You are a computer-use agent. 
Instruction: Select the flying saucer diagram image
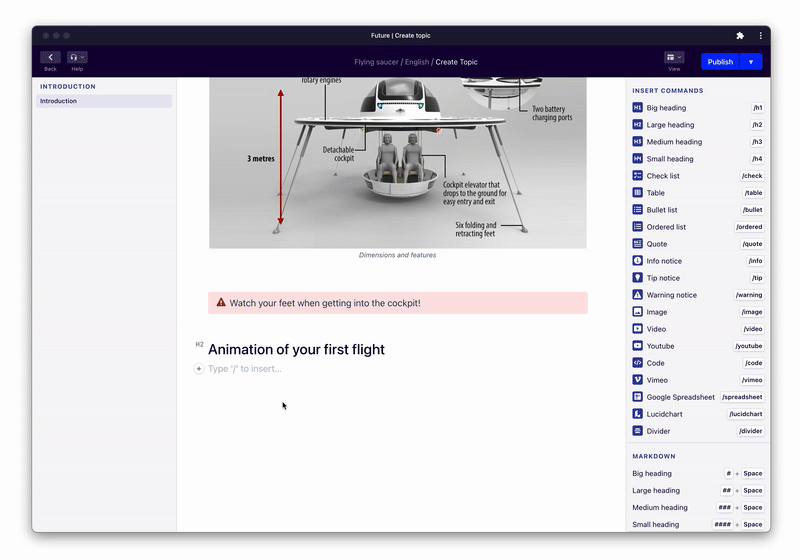click(397, 163)
